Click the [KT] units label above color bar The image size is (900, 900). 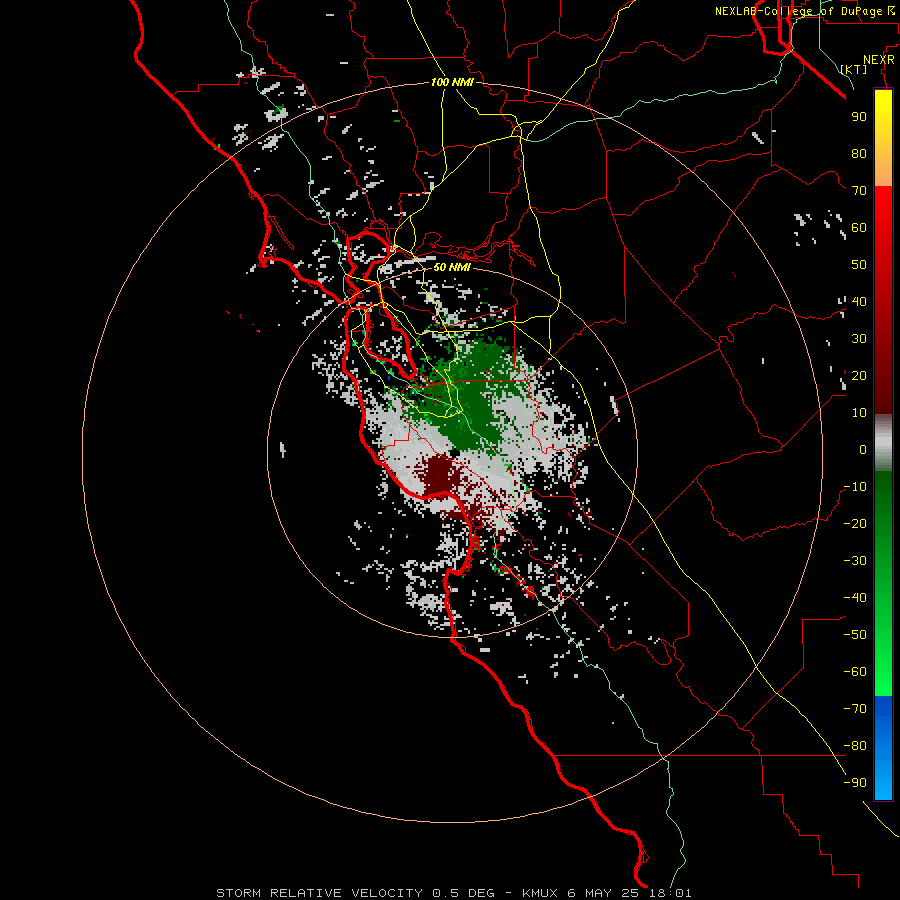(854, 69)
